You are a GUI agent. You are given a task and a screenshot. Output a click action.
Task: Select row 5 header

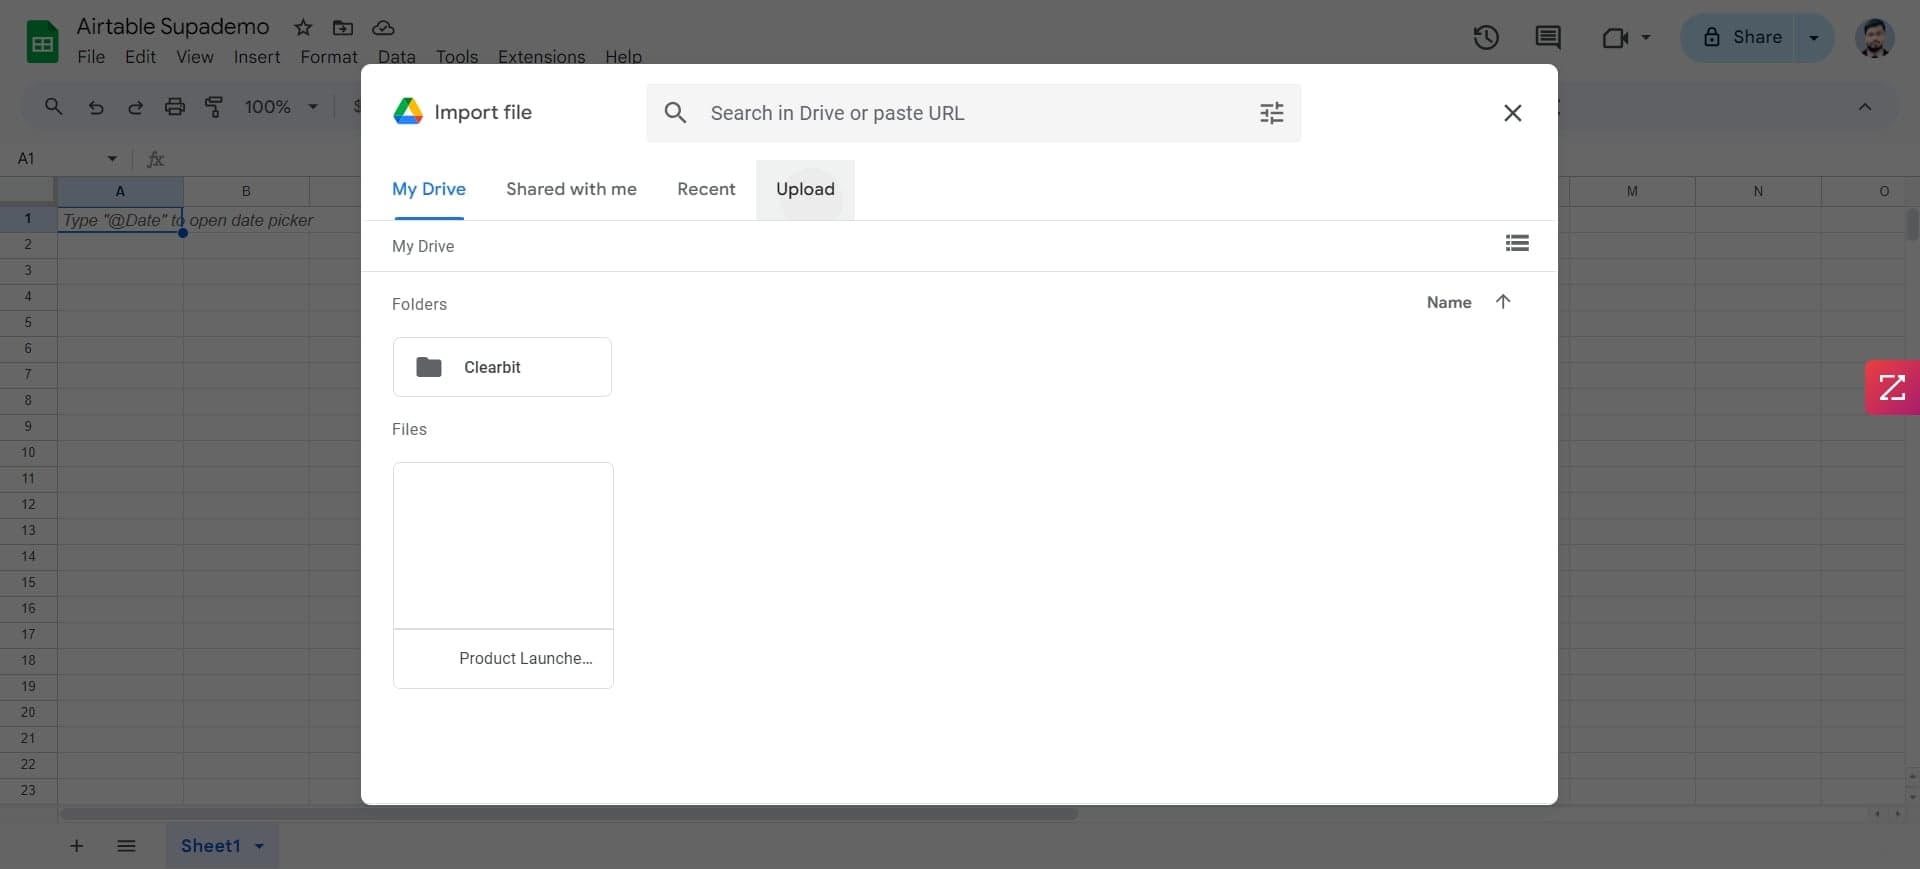(28, 322)
